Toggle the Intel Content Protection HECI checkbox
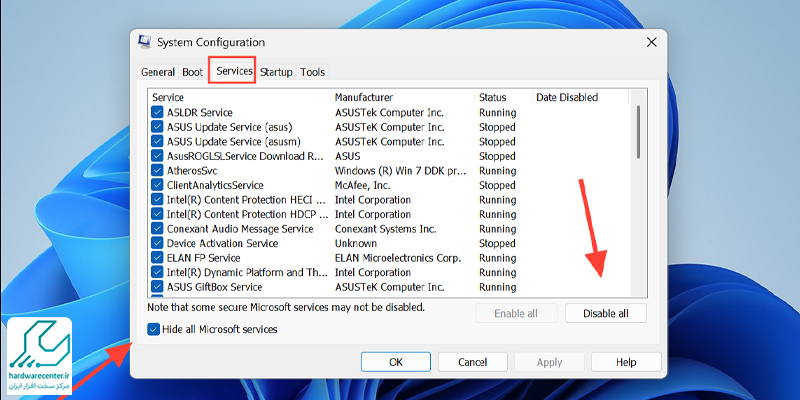 click(157, 199)
